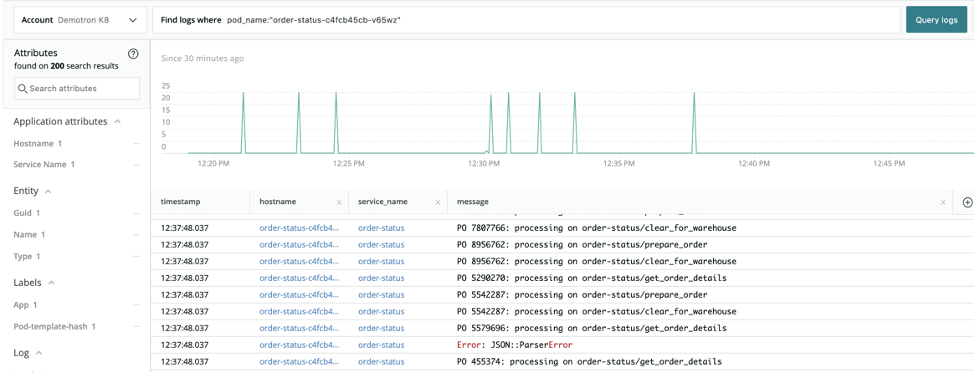
Task: Click into the Search attributes field
Action: click(77, 88)
